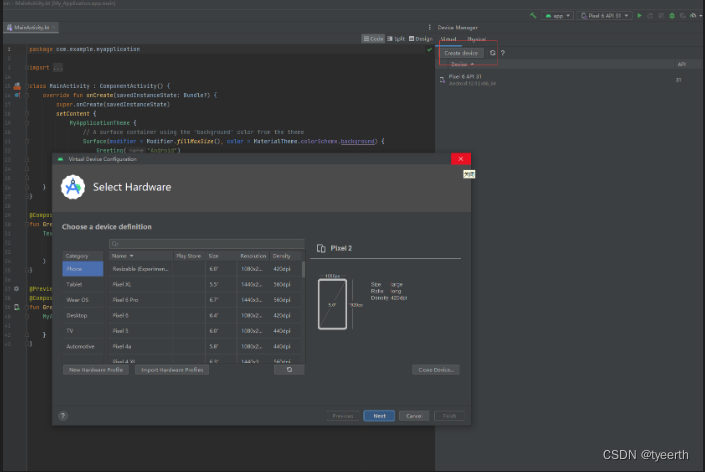Click the Category list header
This screenshot has height=472, width=705.
pyautogui.click(x=83, y=256)
